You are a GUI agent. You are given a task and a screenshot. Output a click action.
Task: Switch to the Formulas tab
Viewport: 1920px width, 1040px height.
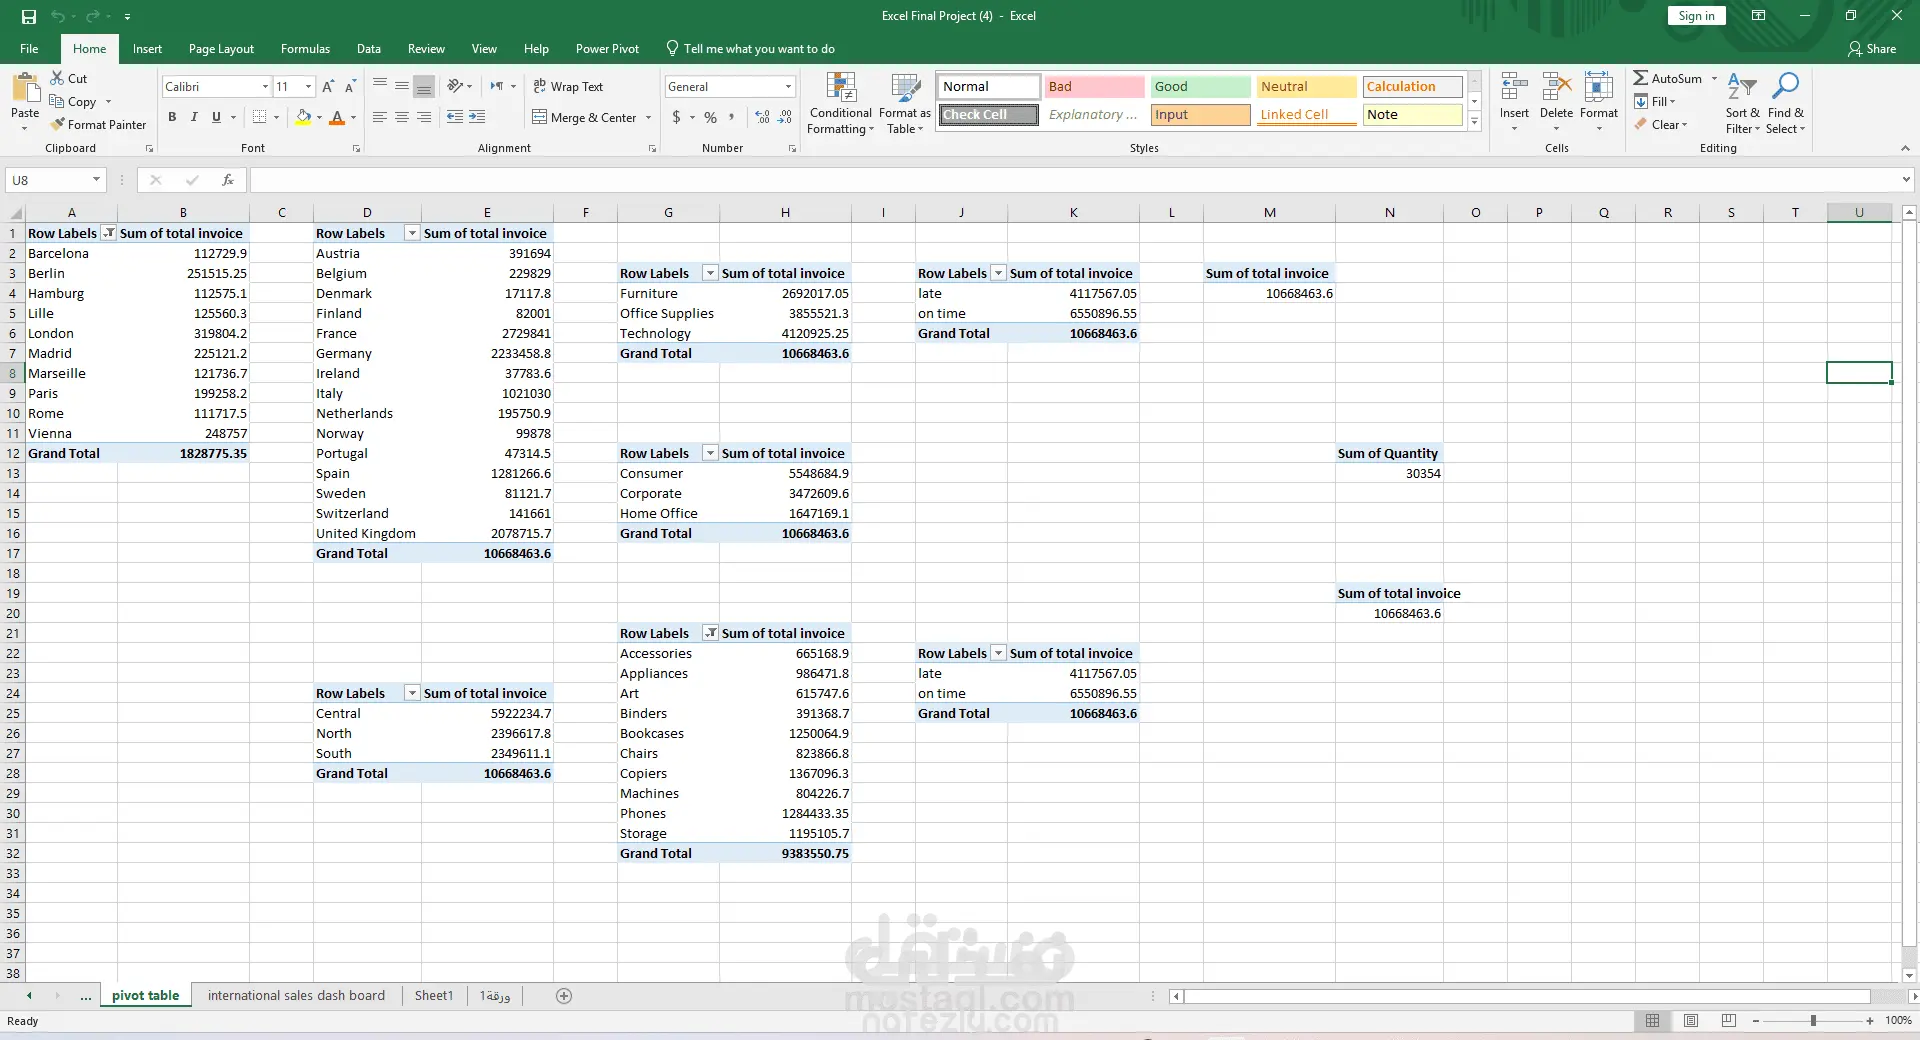(x=305, y=49)
